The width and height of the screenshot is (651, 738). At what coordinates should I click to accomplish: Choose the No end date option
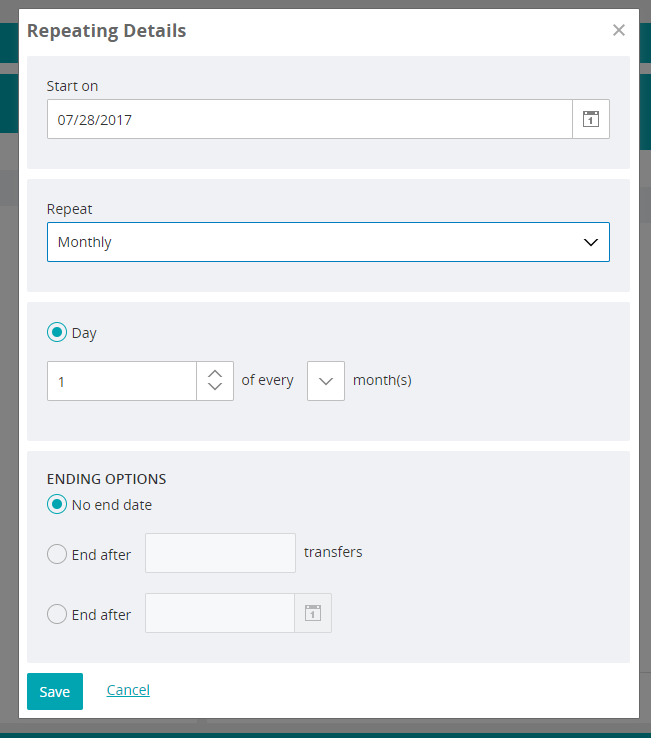click(x=57, y=505)
